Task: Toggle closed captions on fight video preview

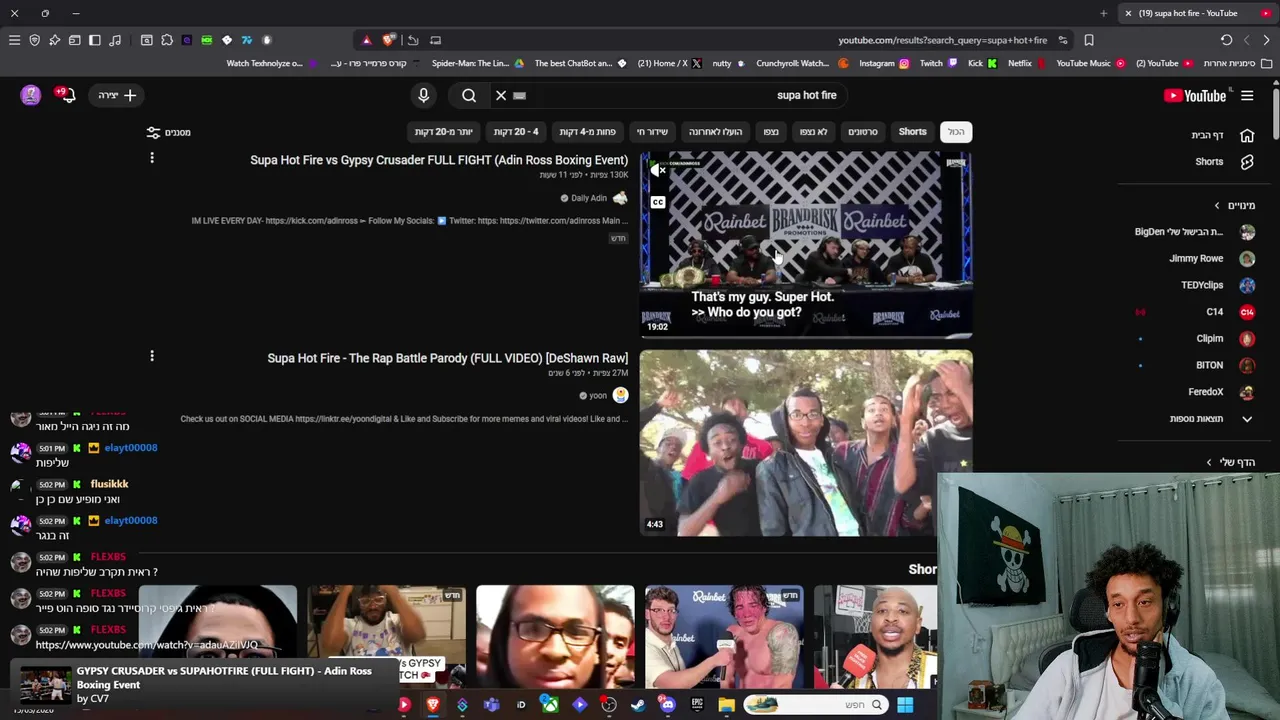Action: tap(658, 202)
